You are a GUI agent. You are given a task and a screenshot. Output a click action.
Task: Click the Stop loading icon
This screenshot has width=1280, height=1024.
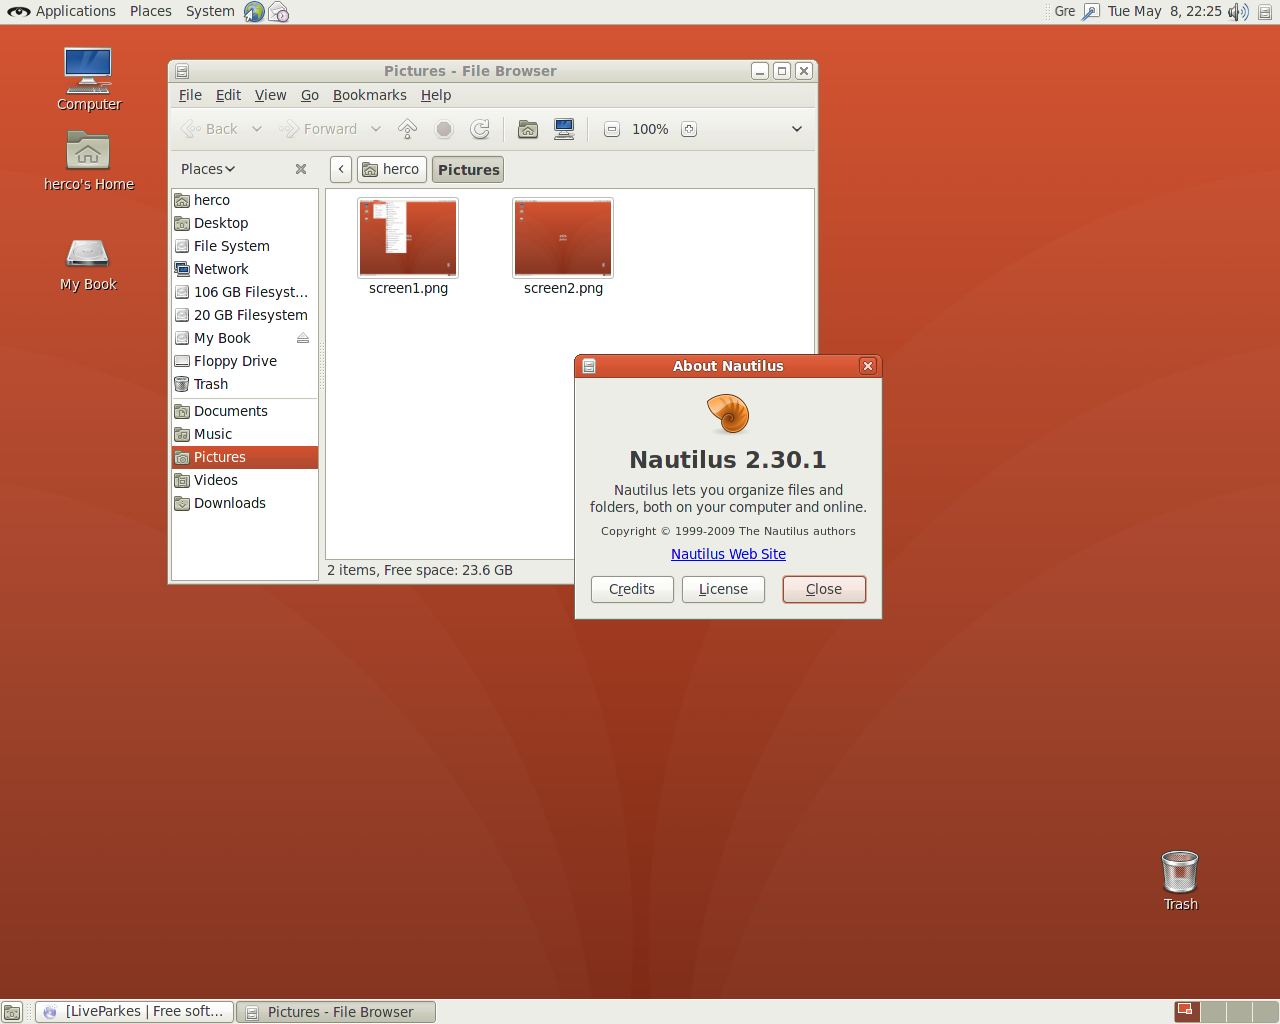444,129
